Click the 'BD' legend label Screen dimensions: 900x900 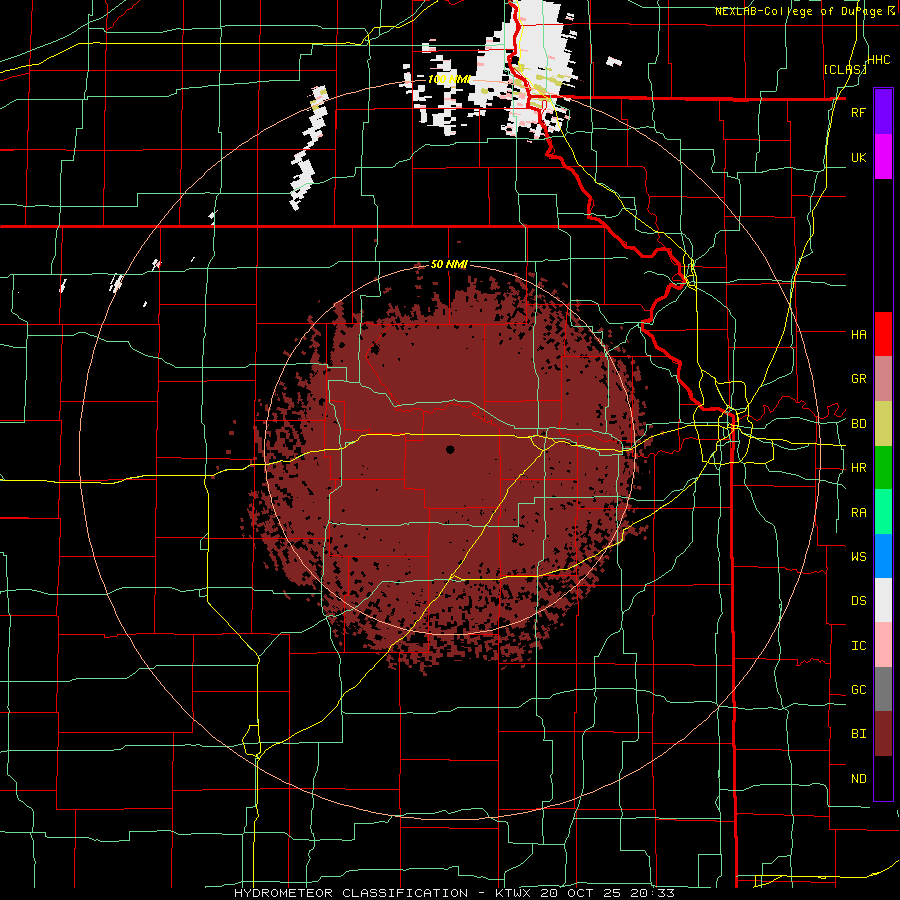858,424
